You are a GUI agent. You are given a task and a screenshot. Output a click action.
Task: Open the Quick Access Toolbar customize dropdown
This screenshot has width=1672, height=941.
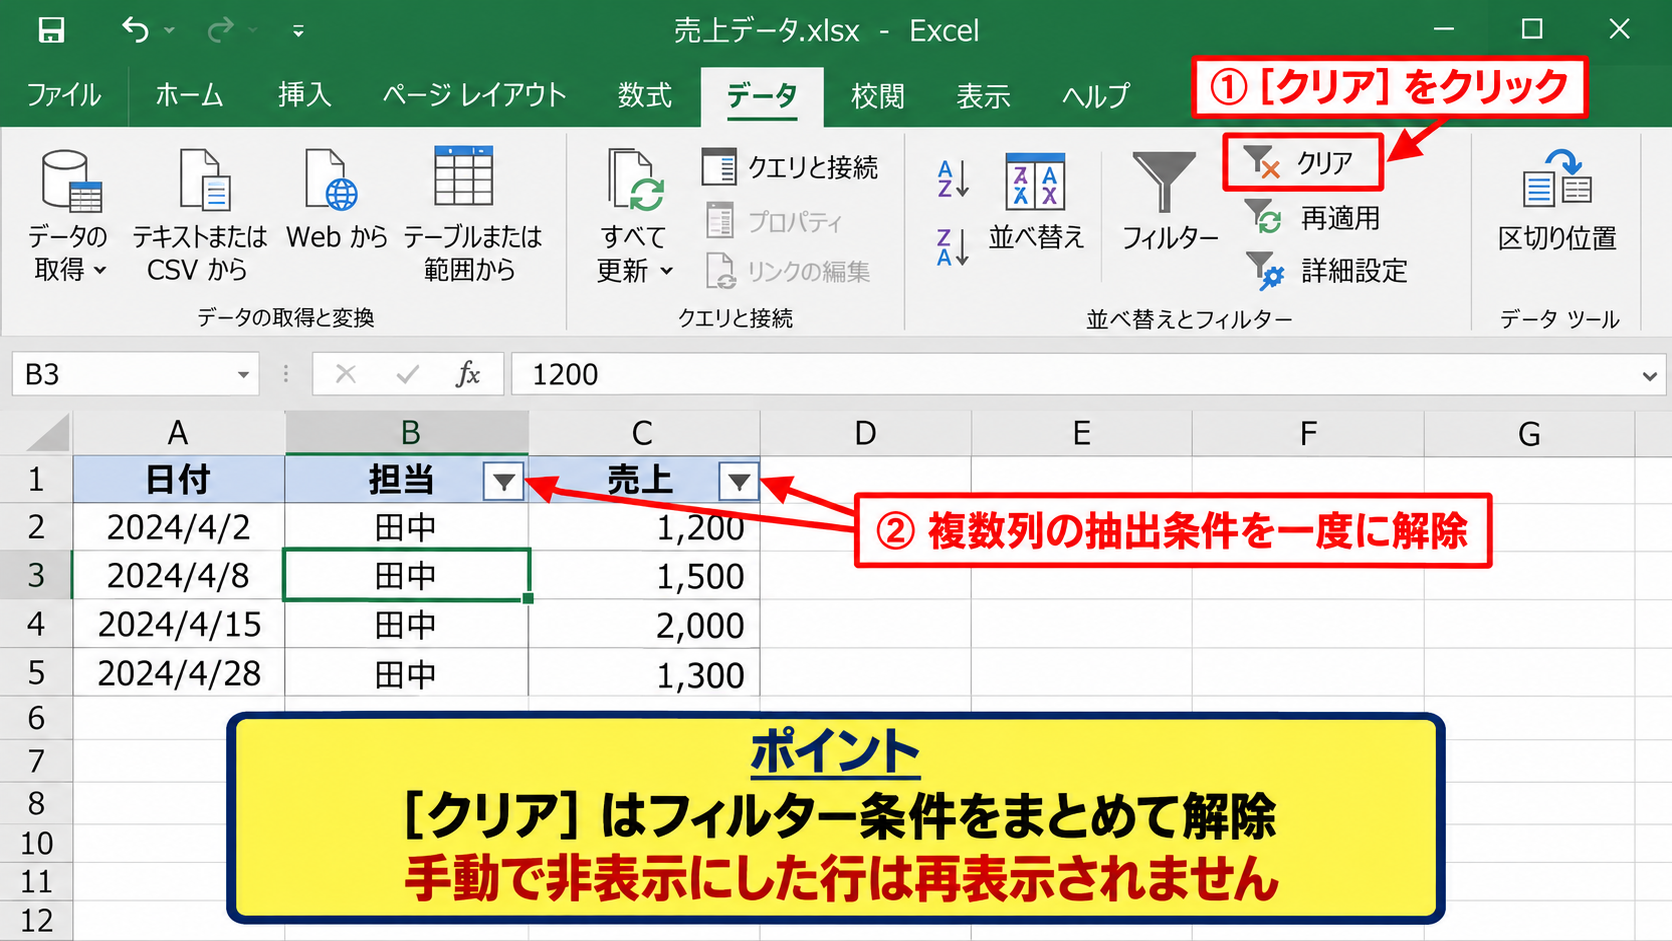pyautogui.click(x=298, y=31)
